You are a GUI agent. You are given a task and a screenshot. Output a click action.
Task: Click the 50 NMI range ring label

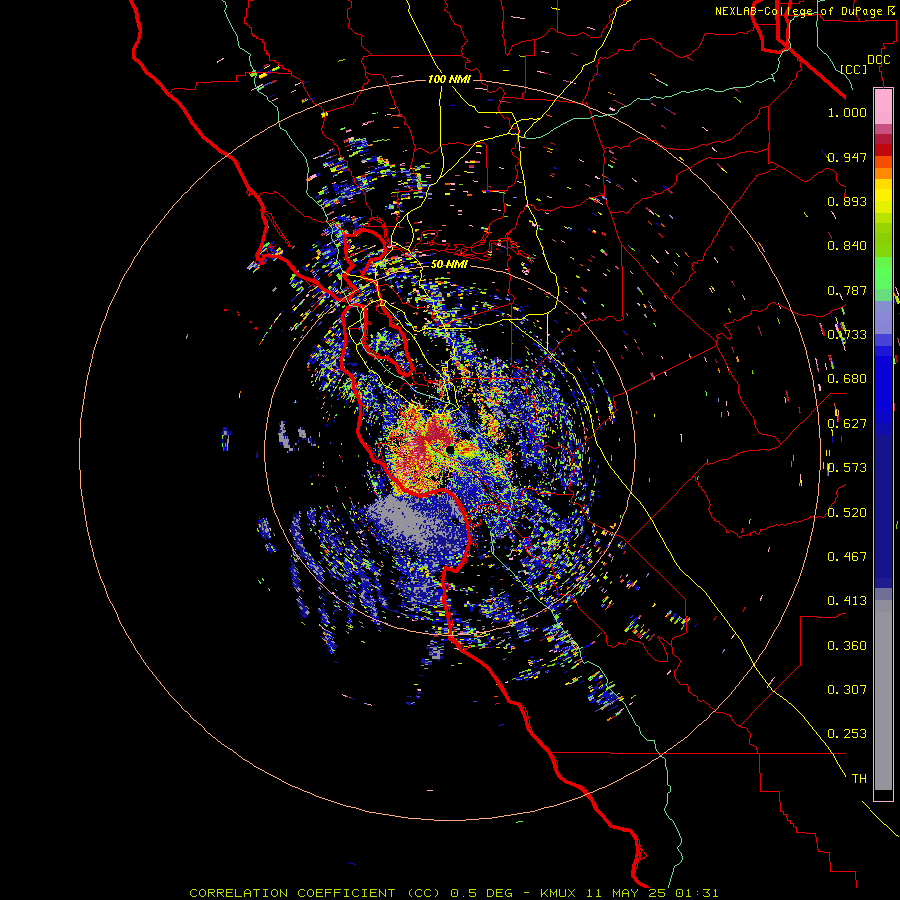click(449, 264)
